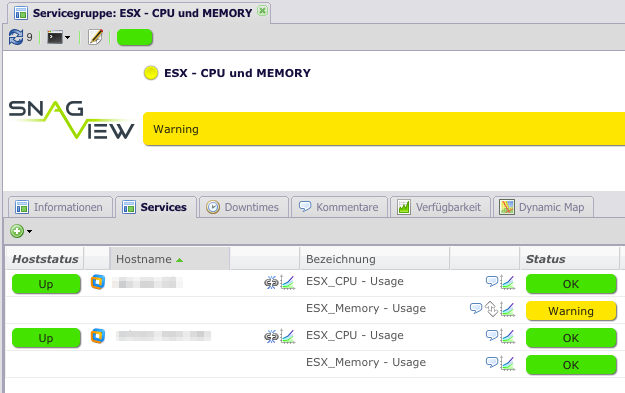Screen dimensions: 625x393
Task: Open the comment bubble for ESX_Memory Warning row
Action: click(476, 308)
